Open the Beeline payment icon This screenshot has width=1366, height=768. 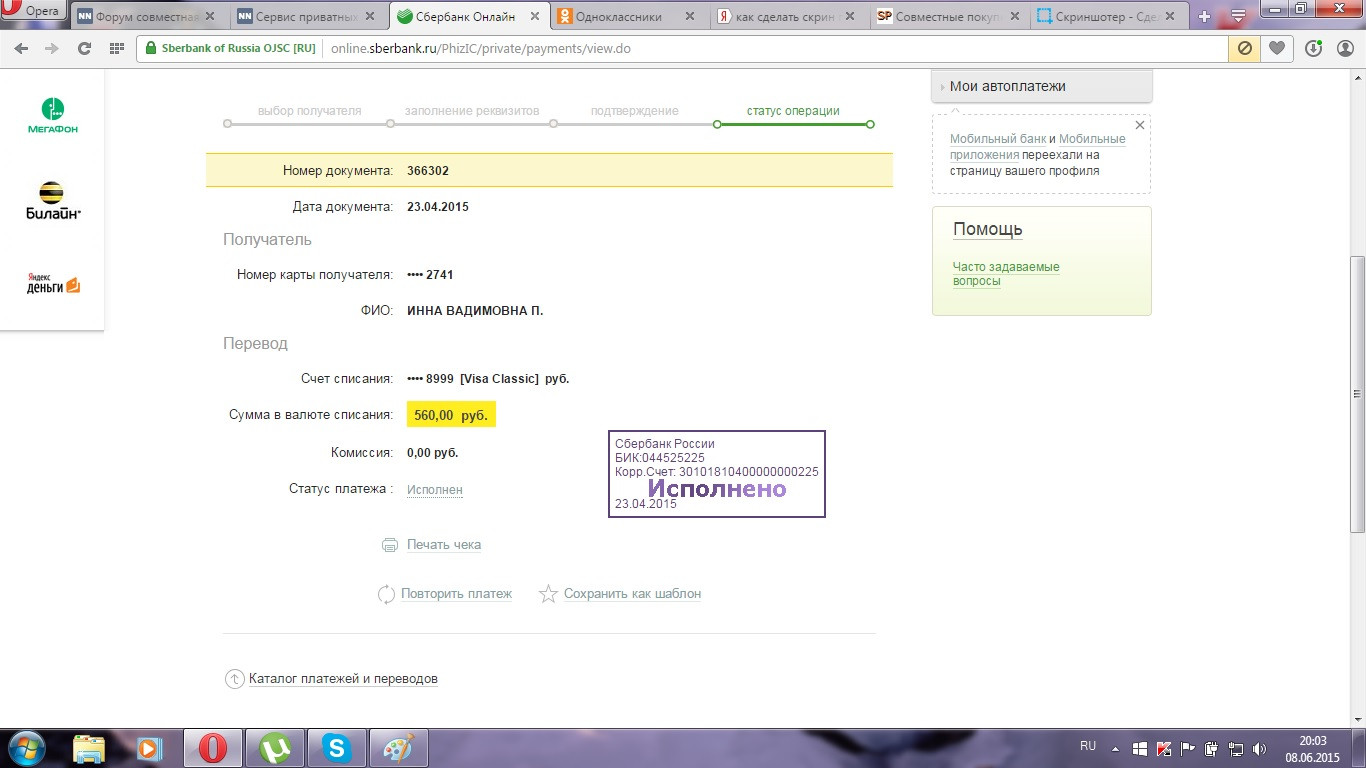(52, 200)
